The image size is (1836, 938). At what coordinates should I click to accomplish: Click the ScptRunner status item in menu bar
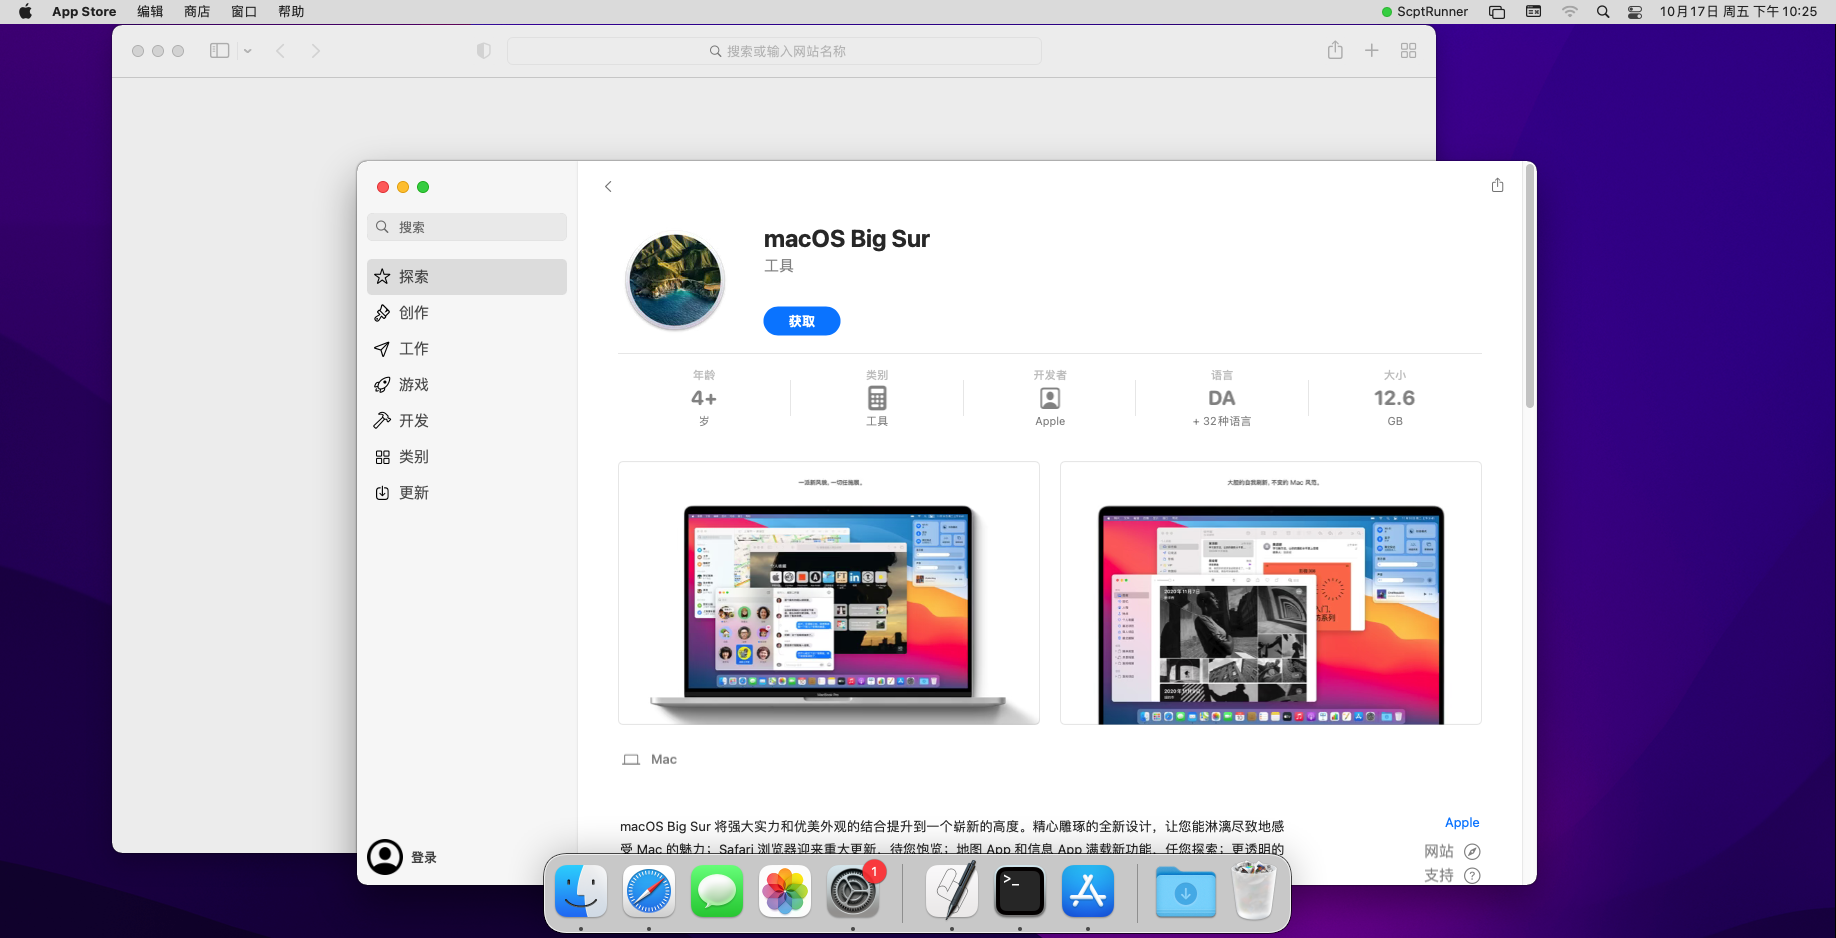[1425, 12]
